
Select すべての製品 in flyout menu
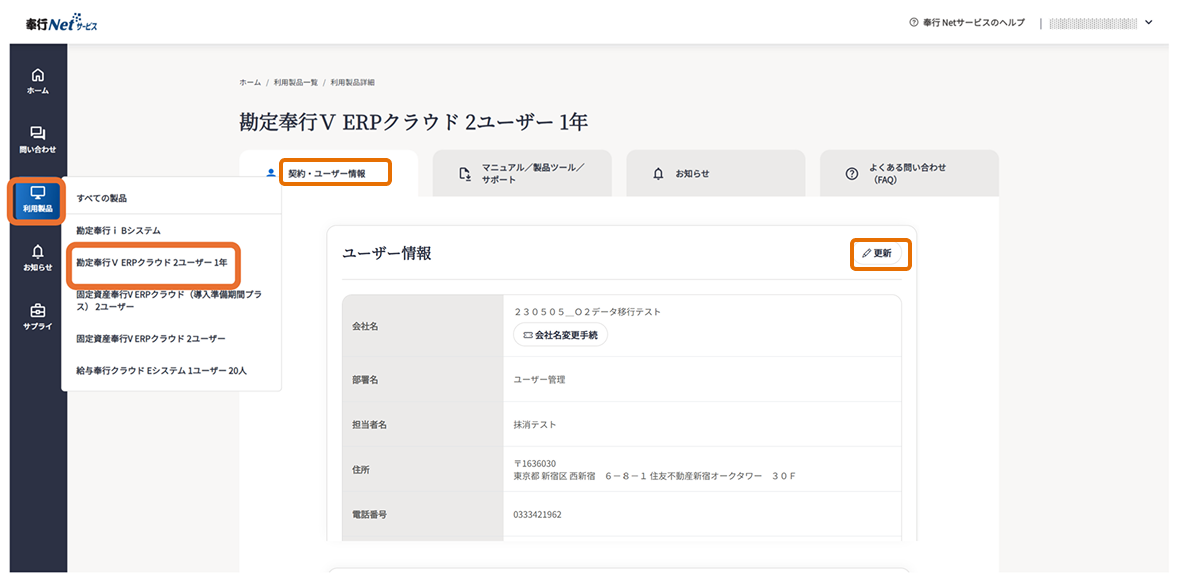click(x=102, y=198)
